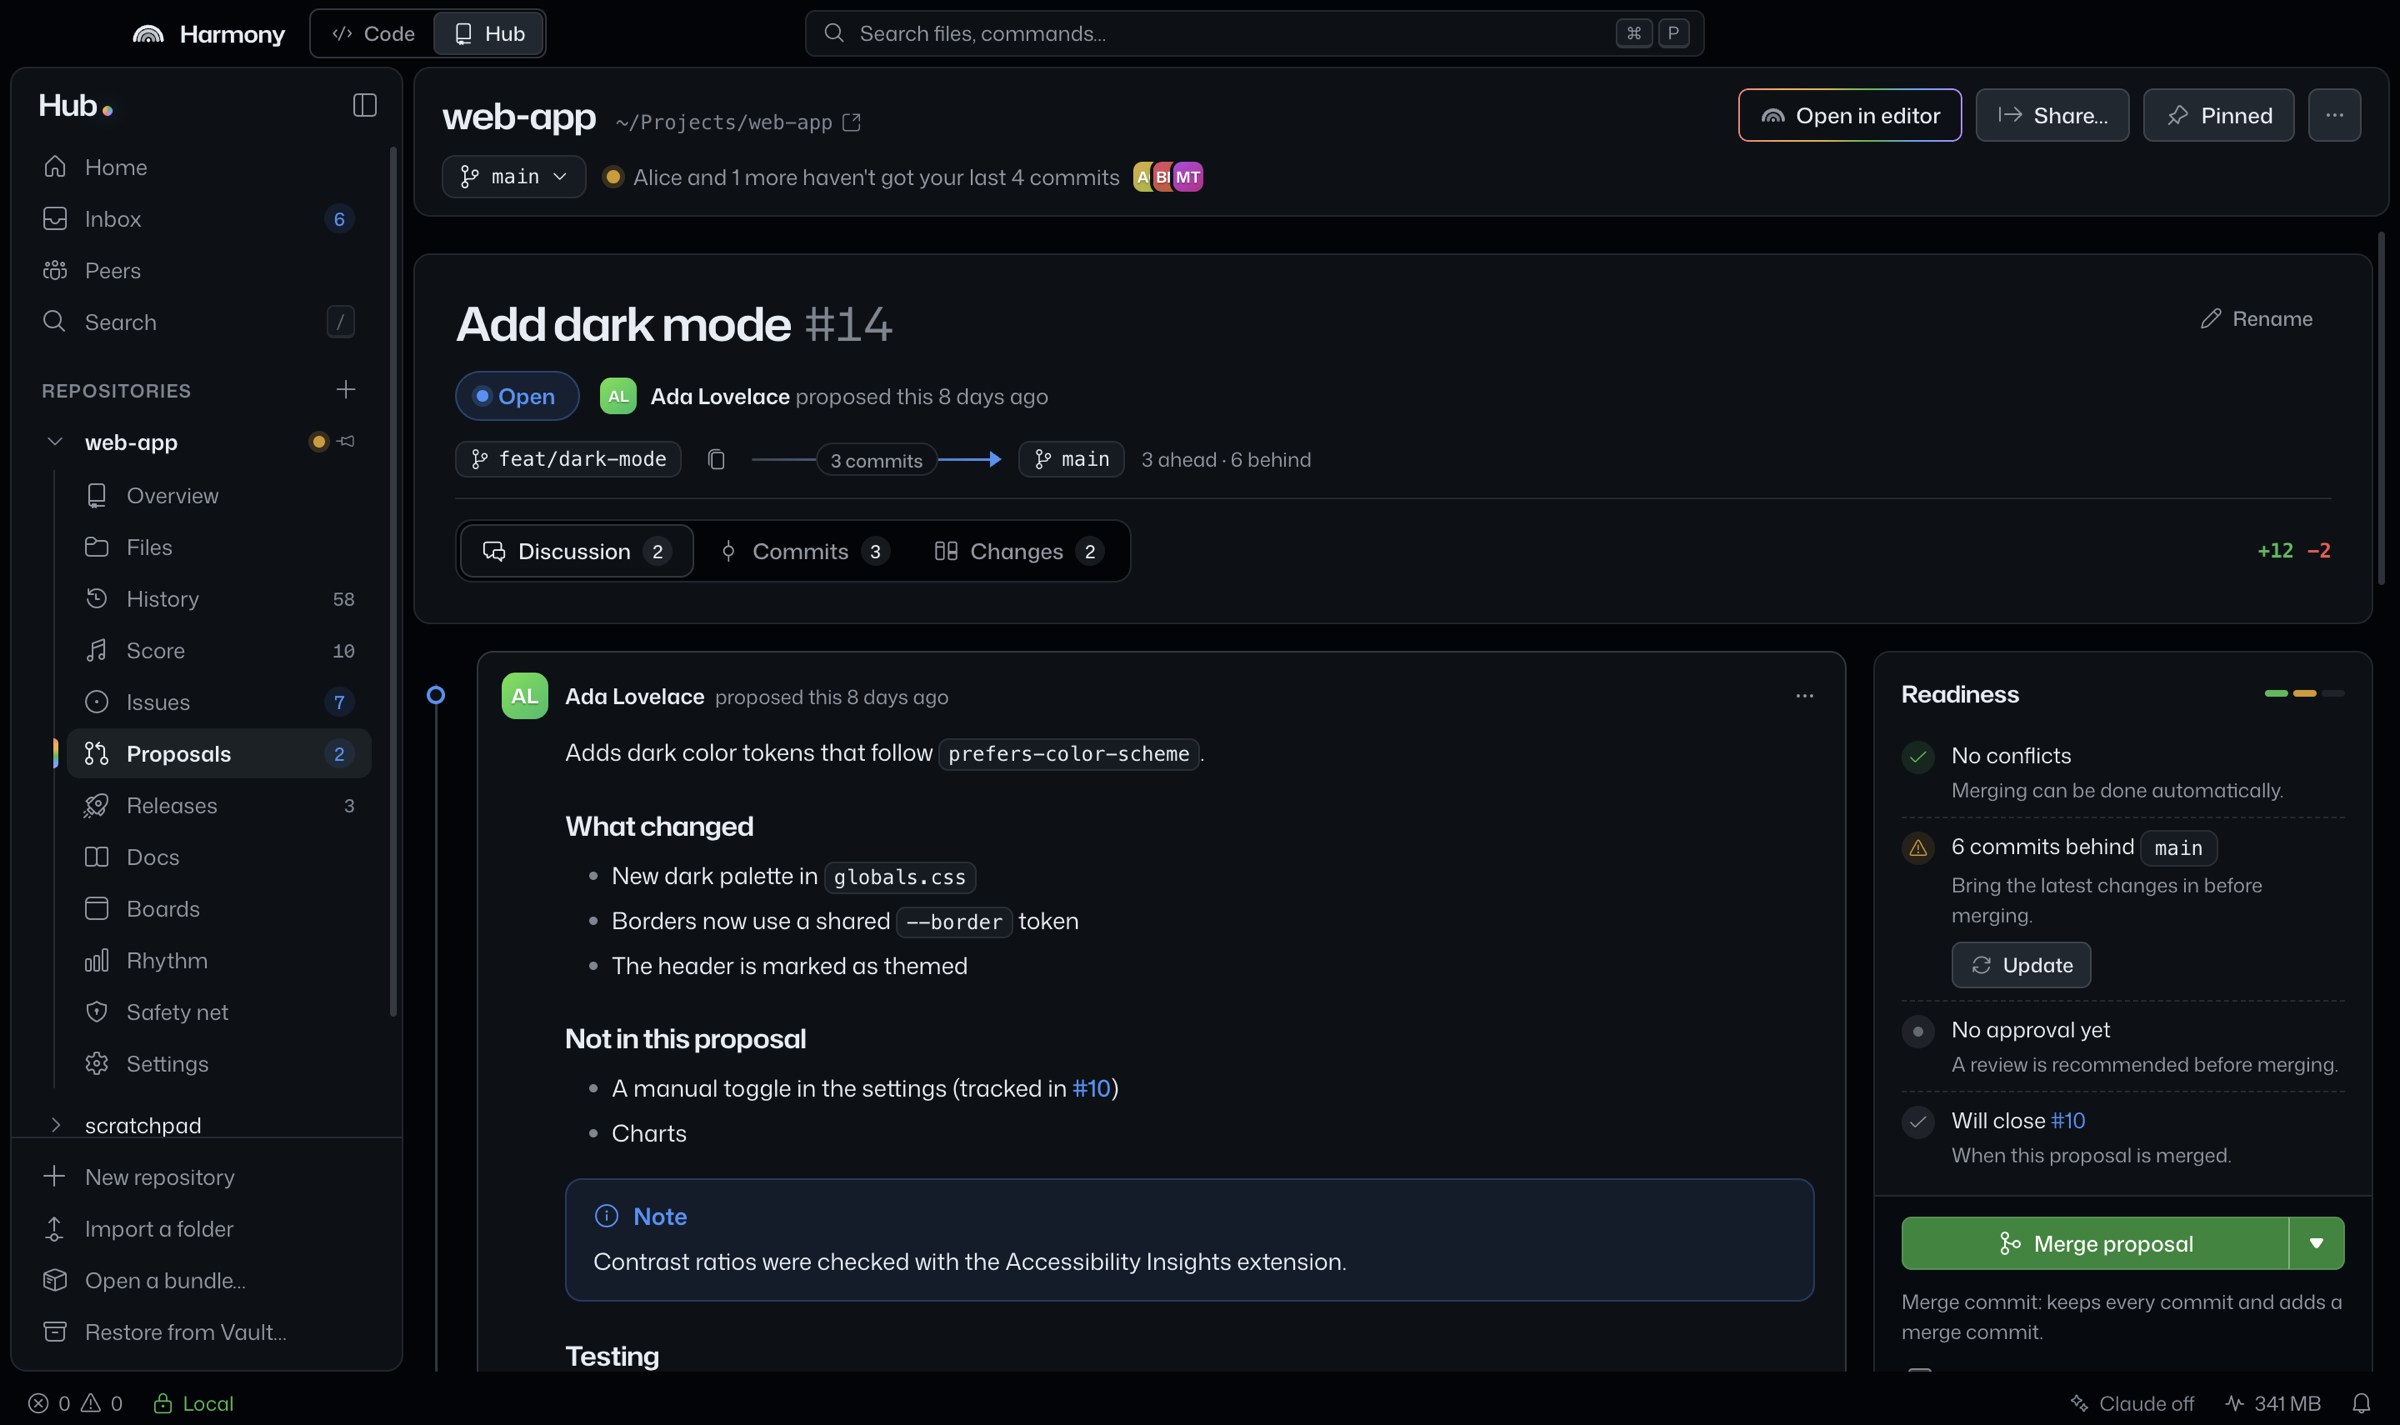Viewport: 2400px width, 1425px height.
Task: Open Merge proposal options dropdown arrow
Action: [x=2316, y=1243]
